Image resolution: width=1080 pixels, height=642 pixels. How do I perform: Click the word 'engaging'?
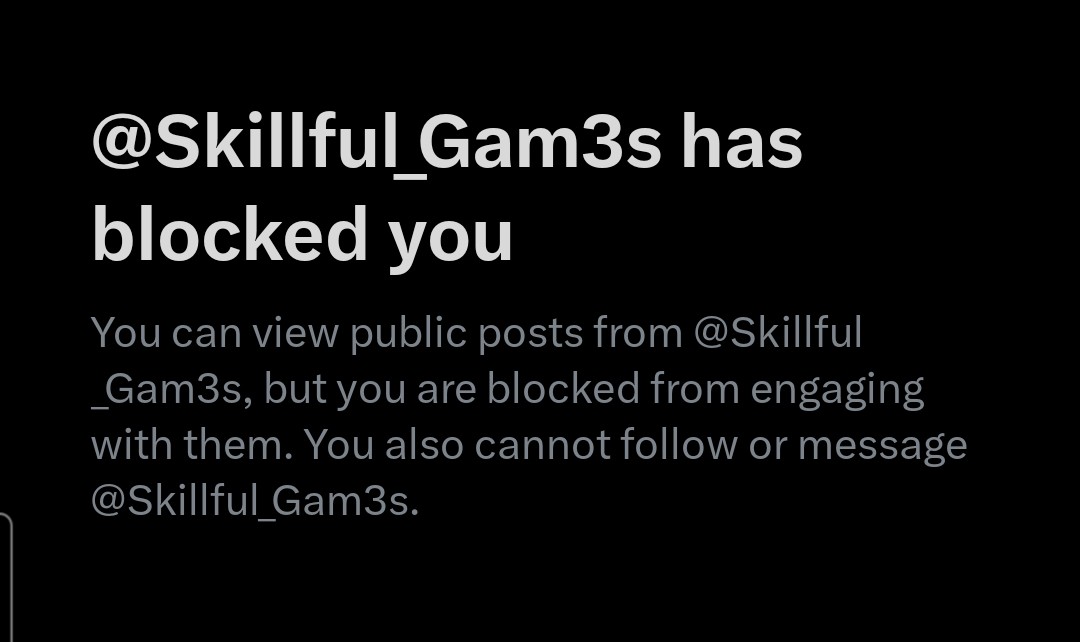(837, 391)
